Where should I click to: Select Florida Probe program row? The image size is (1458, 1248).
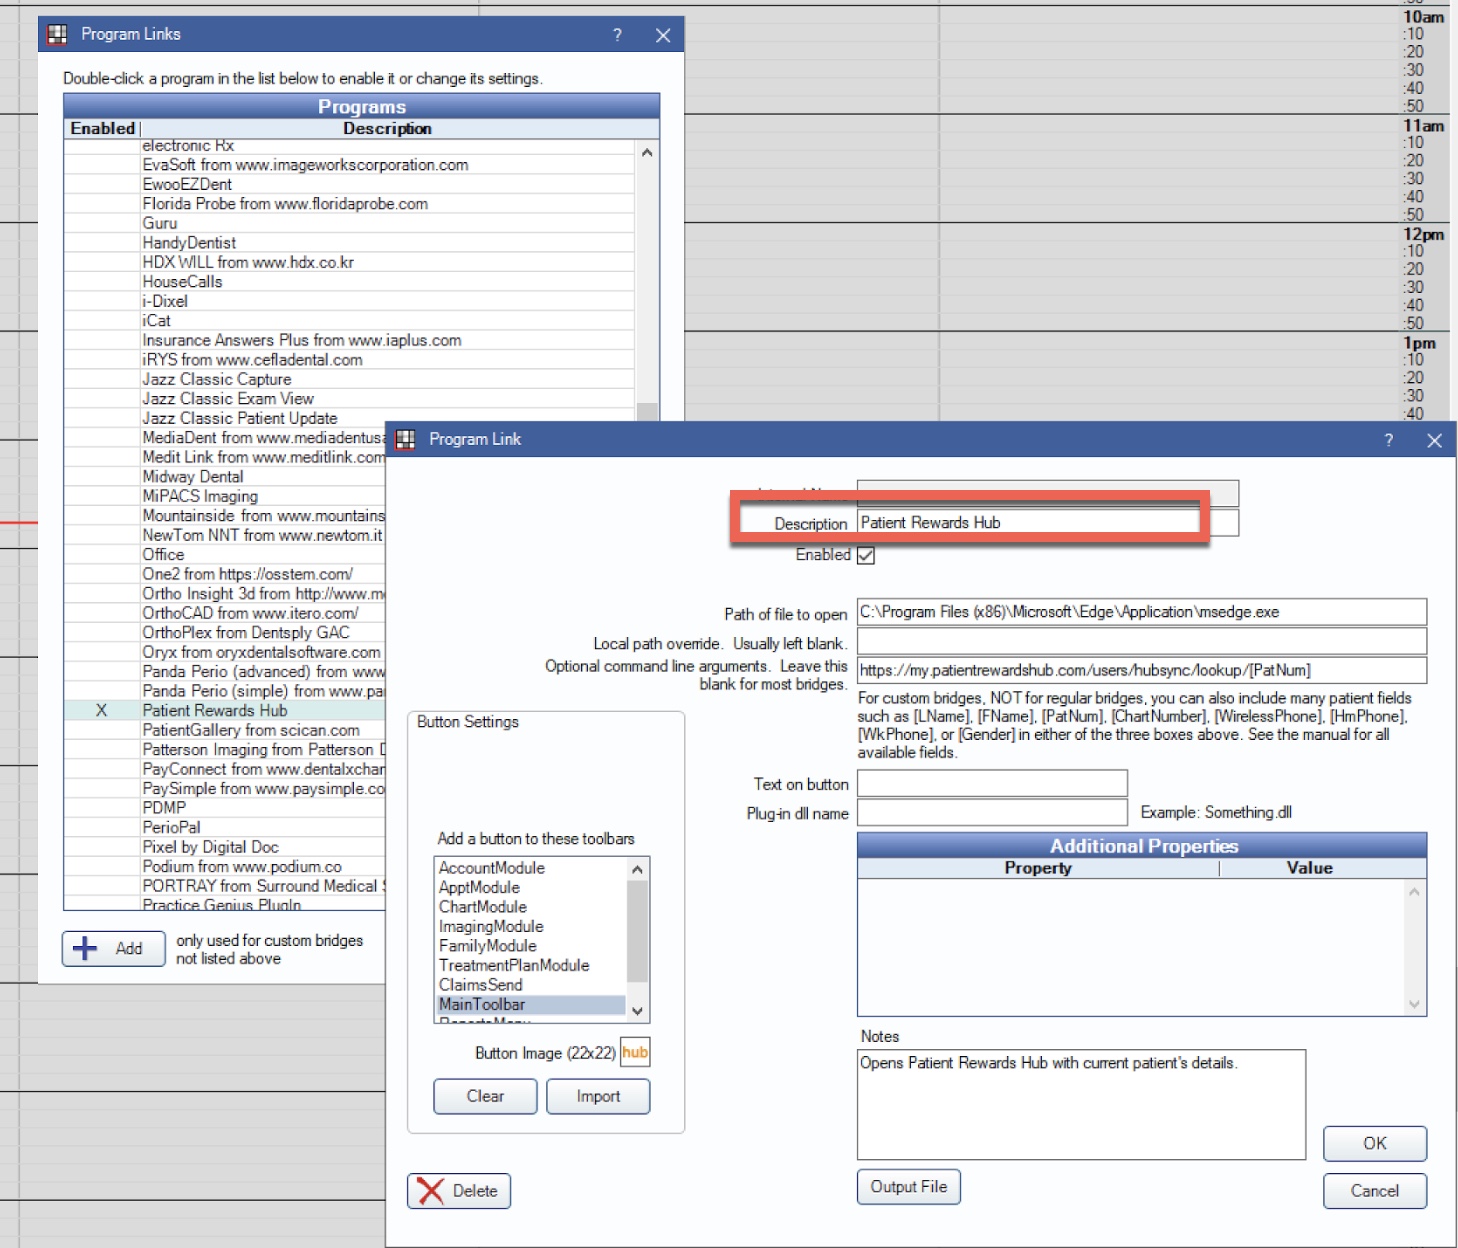(x=349, y=204)
